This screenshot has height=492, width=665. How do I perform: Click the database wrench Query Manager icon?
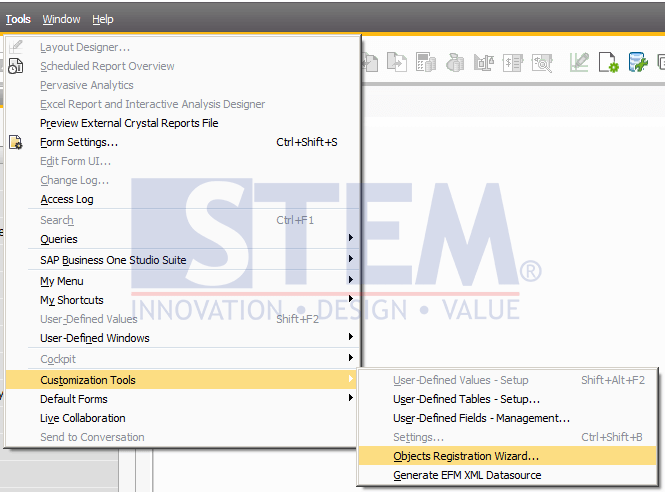point(638,62)
